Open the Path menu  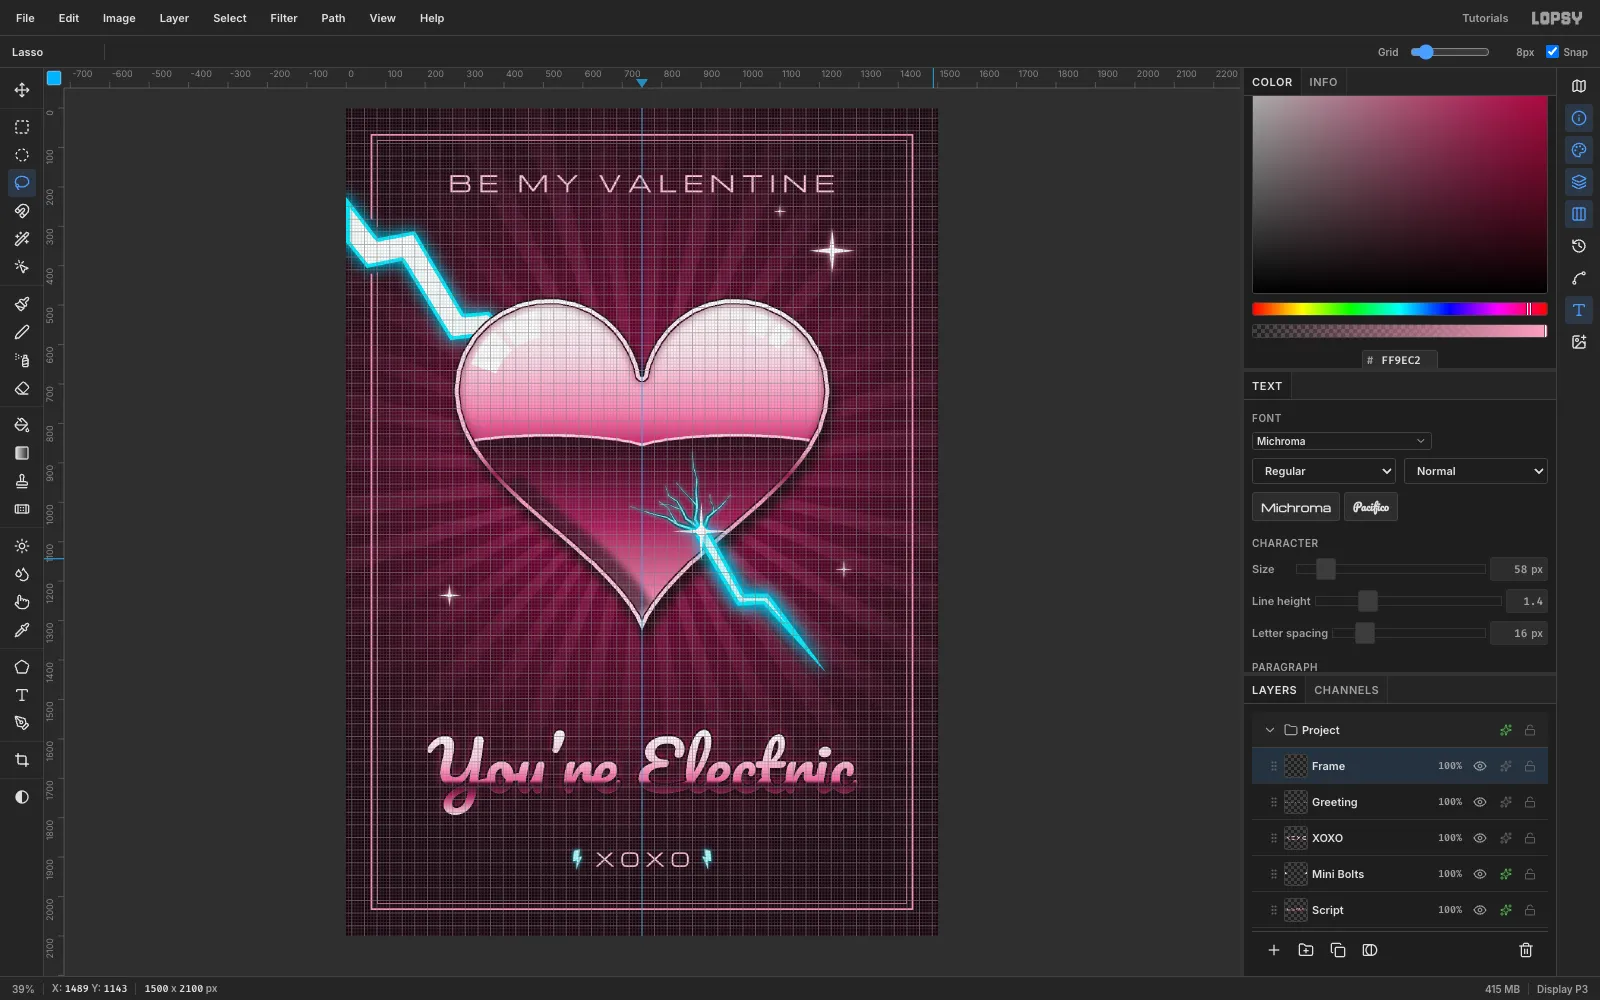[x=333, y=18]
